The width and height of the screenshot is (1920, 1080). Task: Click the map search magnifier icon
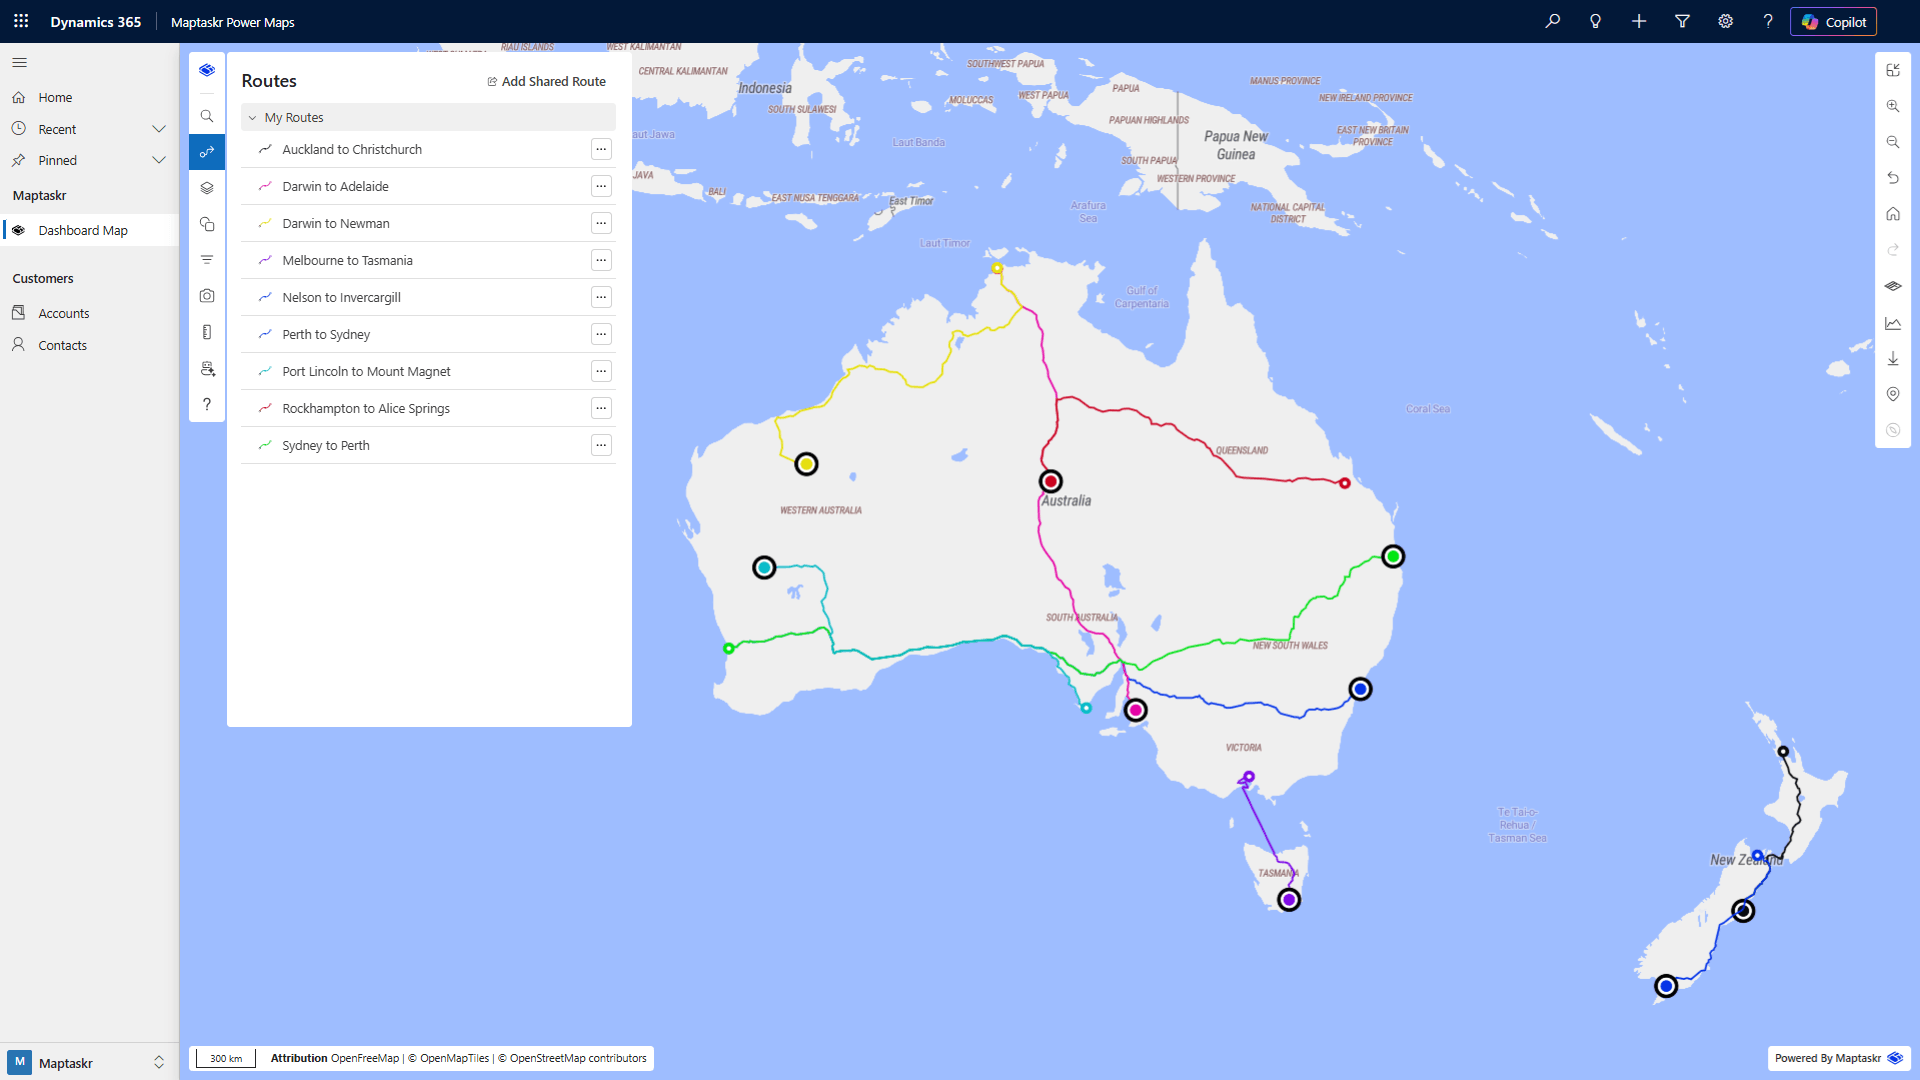click(207, 116)
